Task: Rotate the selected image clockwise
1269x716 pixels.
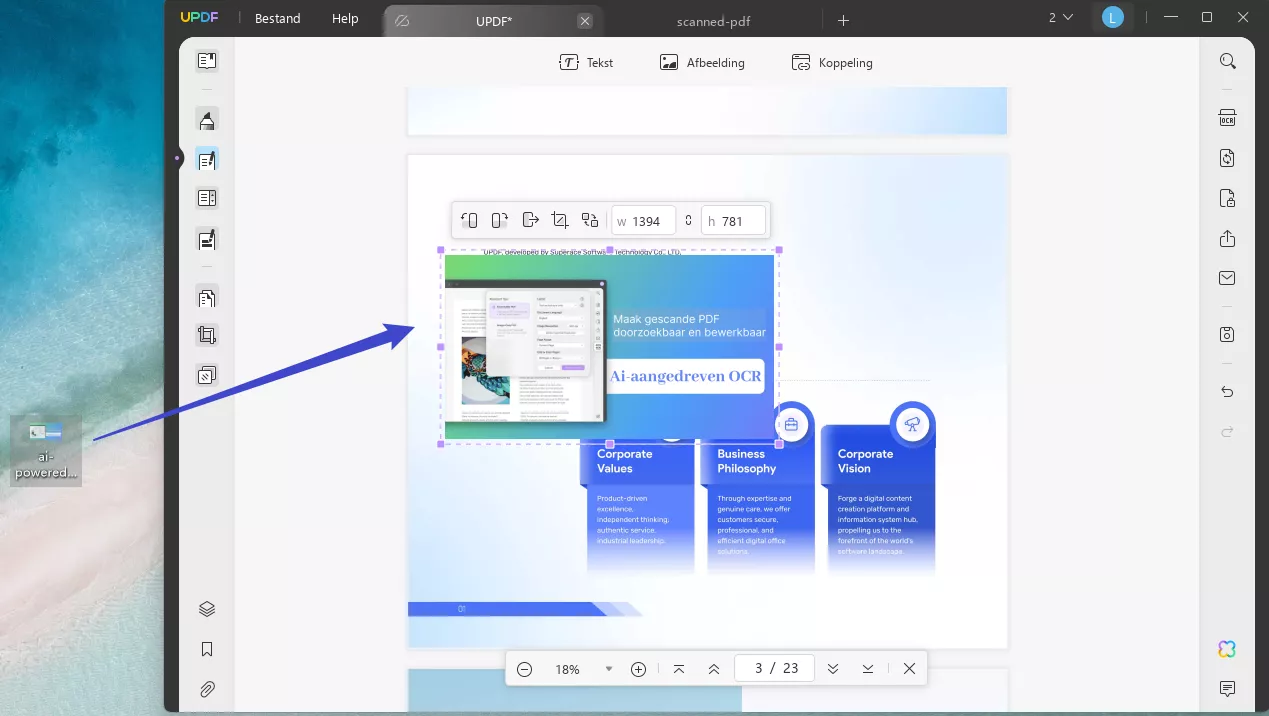Action: (x=500, y=220)
